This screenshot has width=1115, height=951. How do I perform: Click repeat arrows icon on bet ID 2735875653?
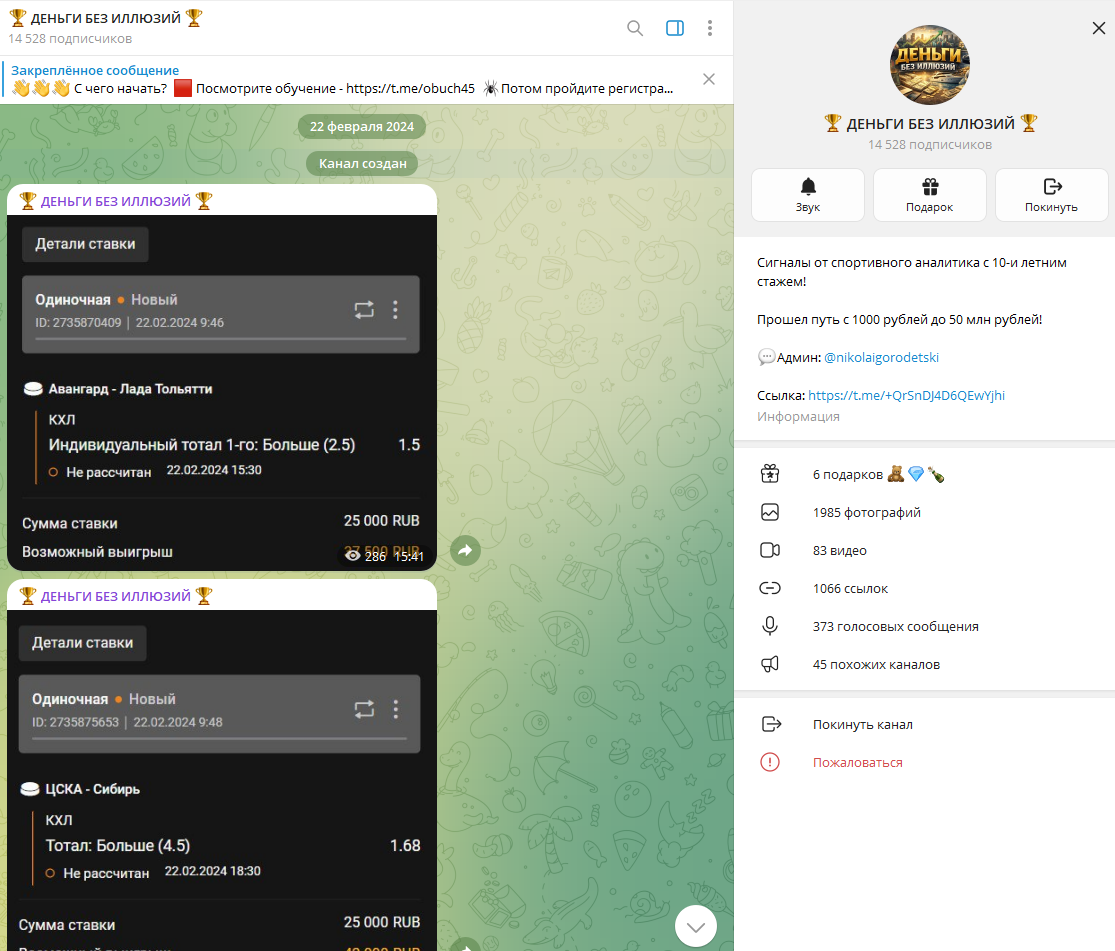coord(364,709)
